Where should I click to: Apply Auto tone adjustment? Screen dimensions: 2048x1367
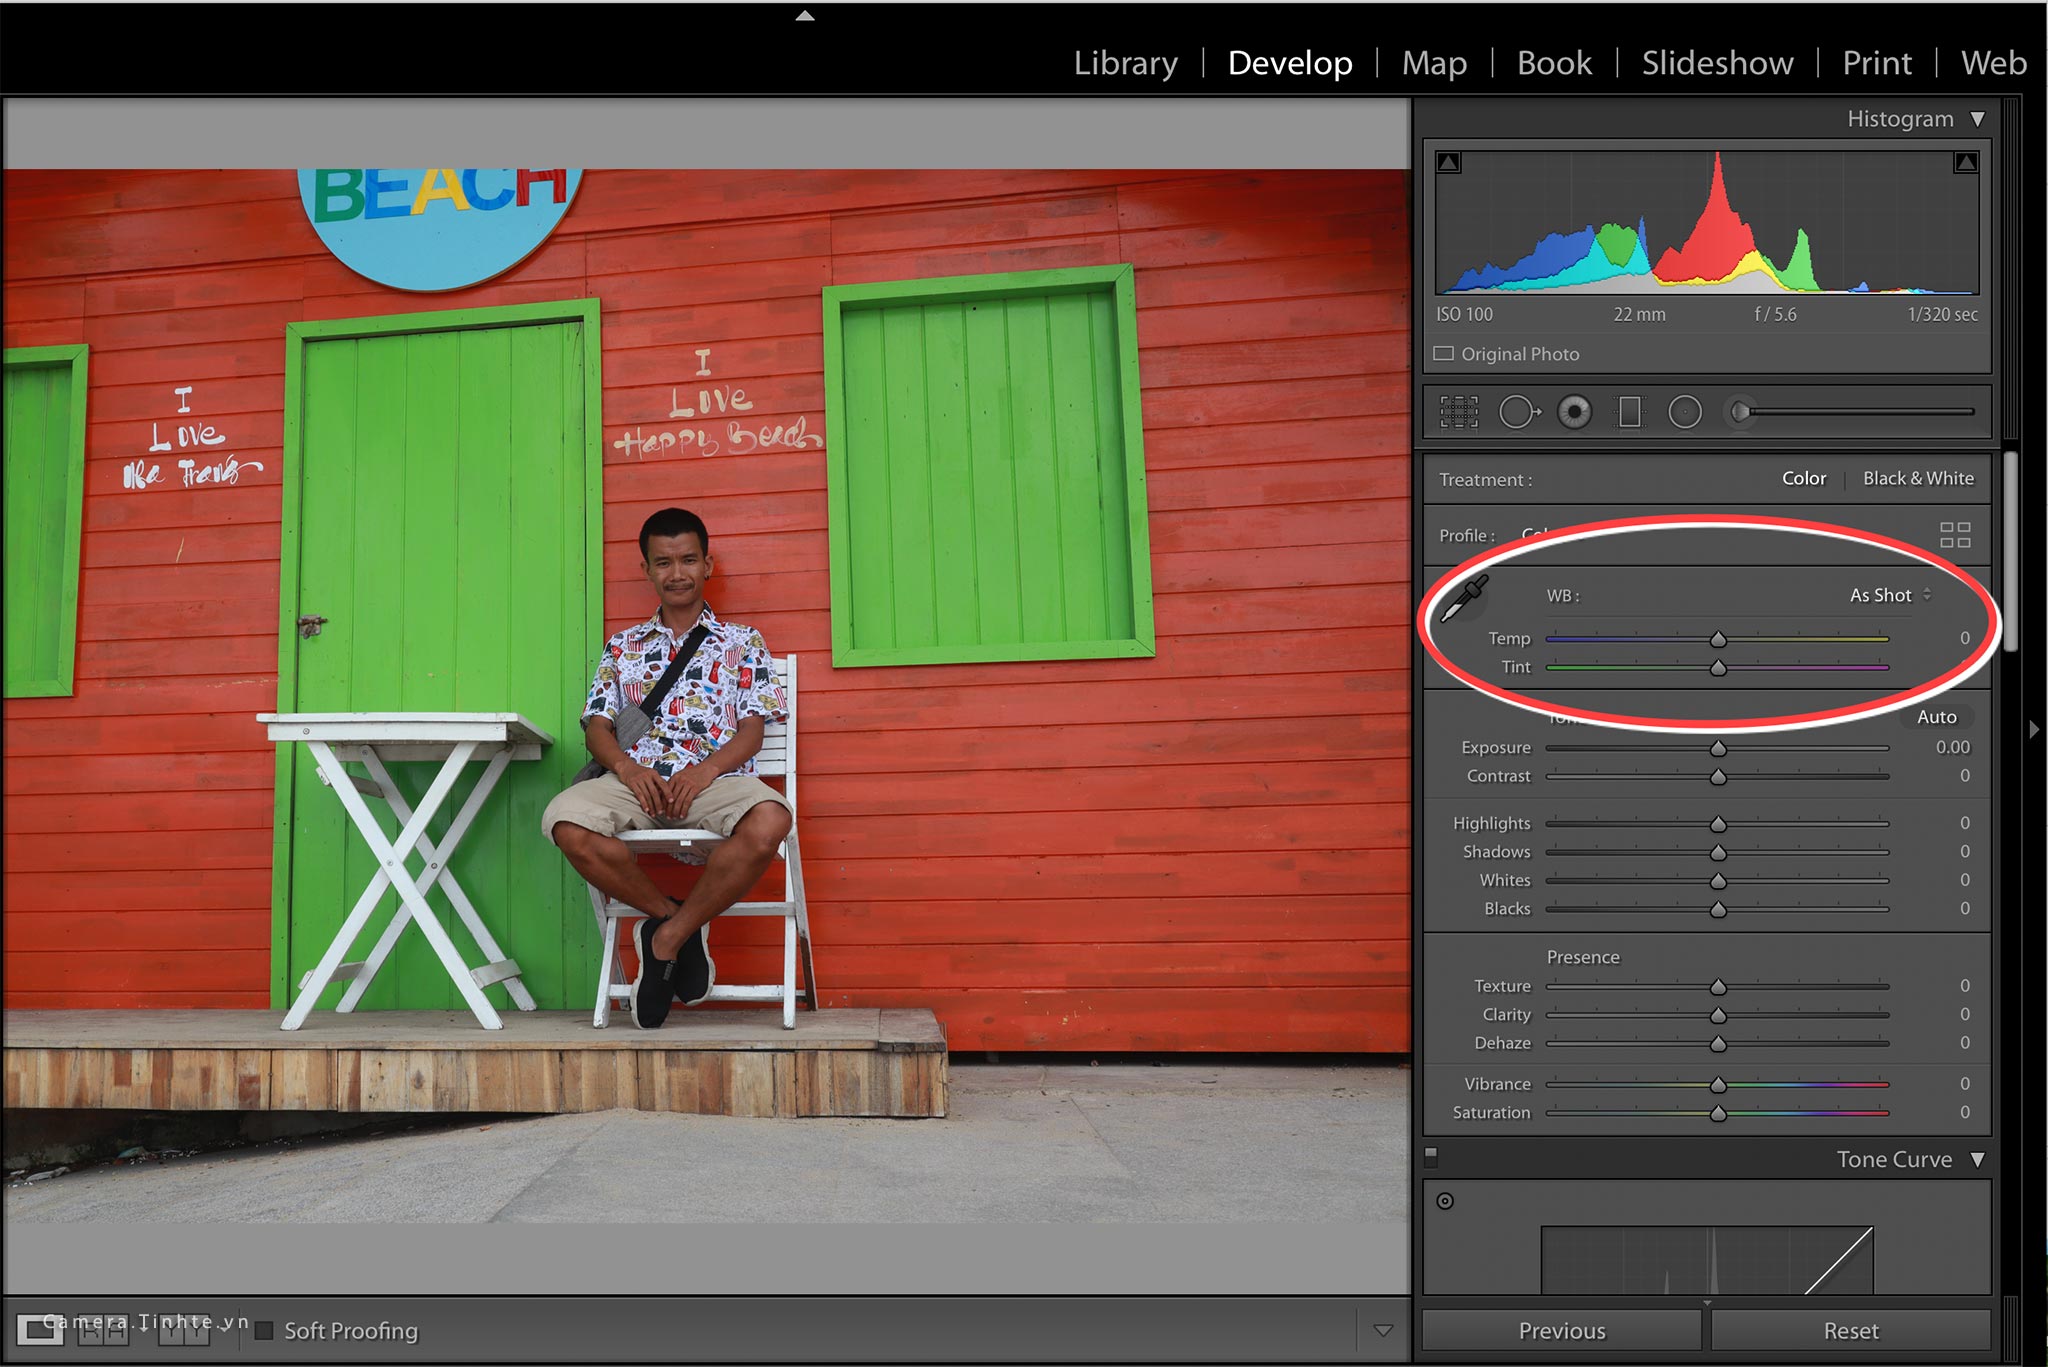[1936, 717]
